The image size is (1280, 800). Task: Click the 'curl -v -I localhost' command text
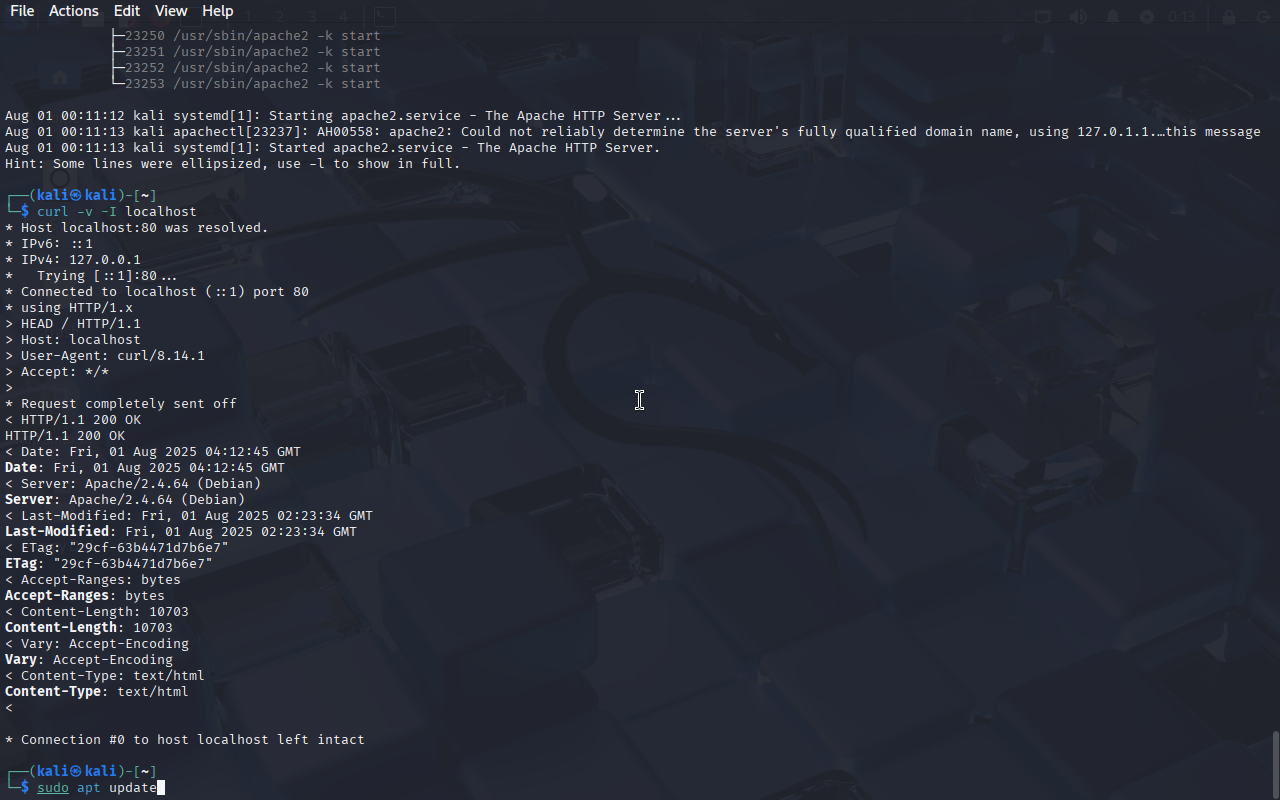(117, 212)
